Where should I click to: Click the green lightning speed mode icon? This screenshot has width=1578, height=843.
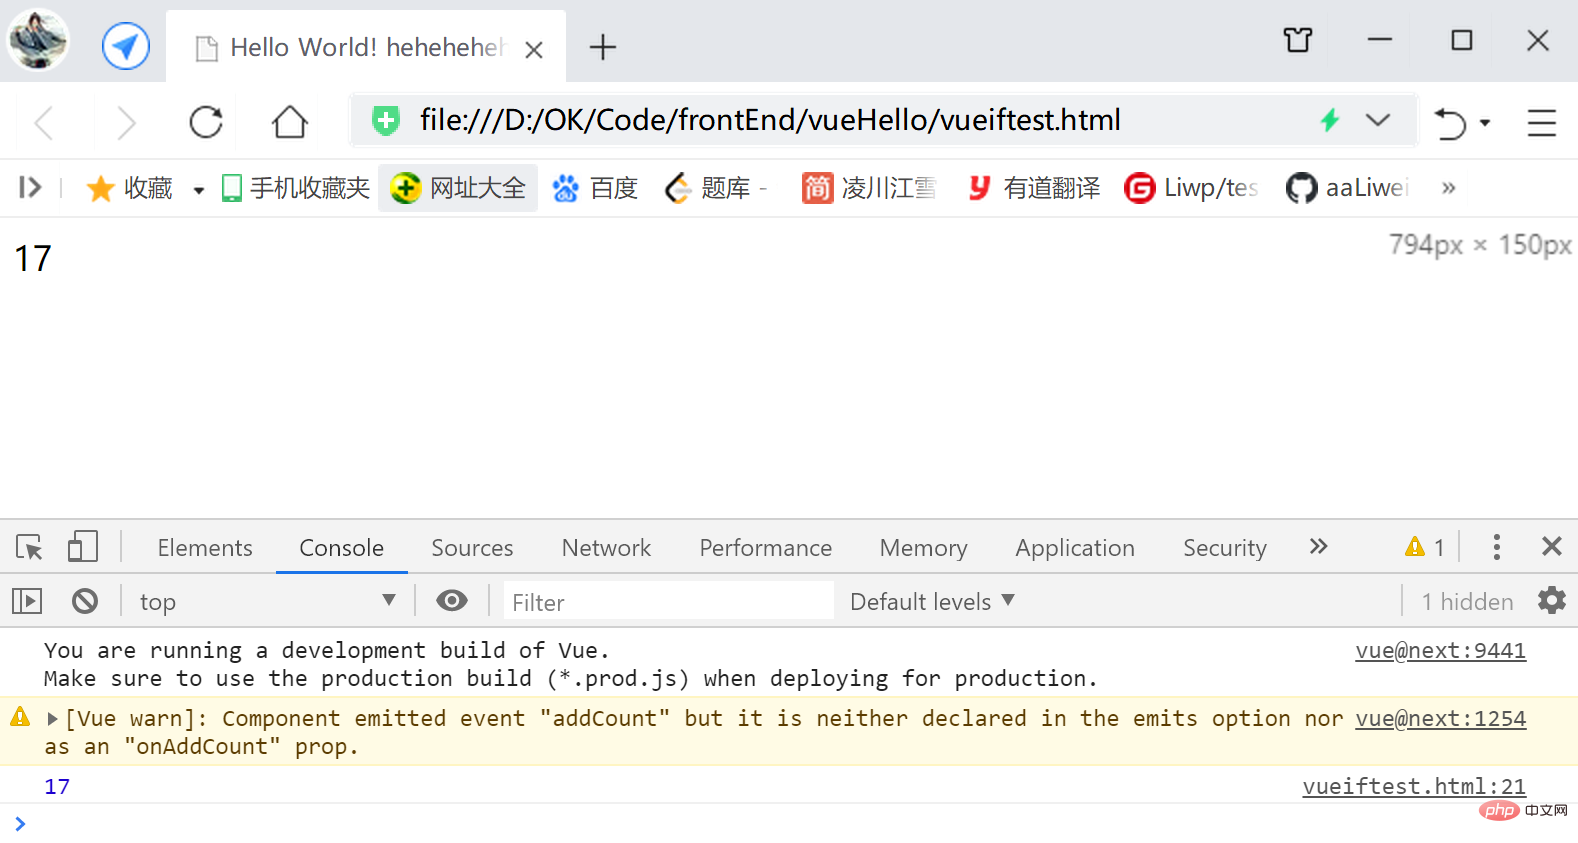coord(1330,120)
